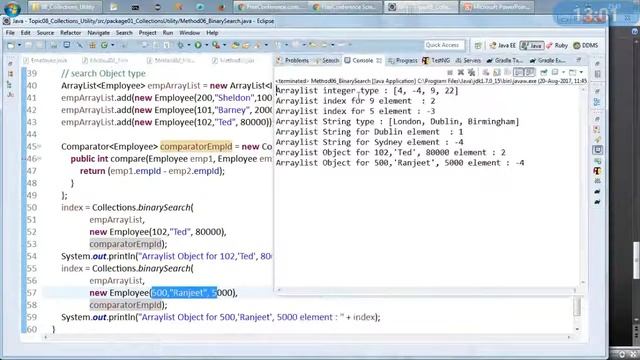Collapse code fold at line 45

(x=40, y=147)
